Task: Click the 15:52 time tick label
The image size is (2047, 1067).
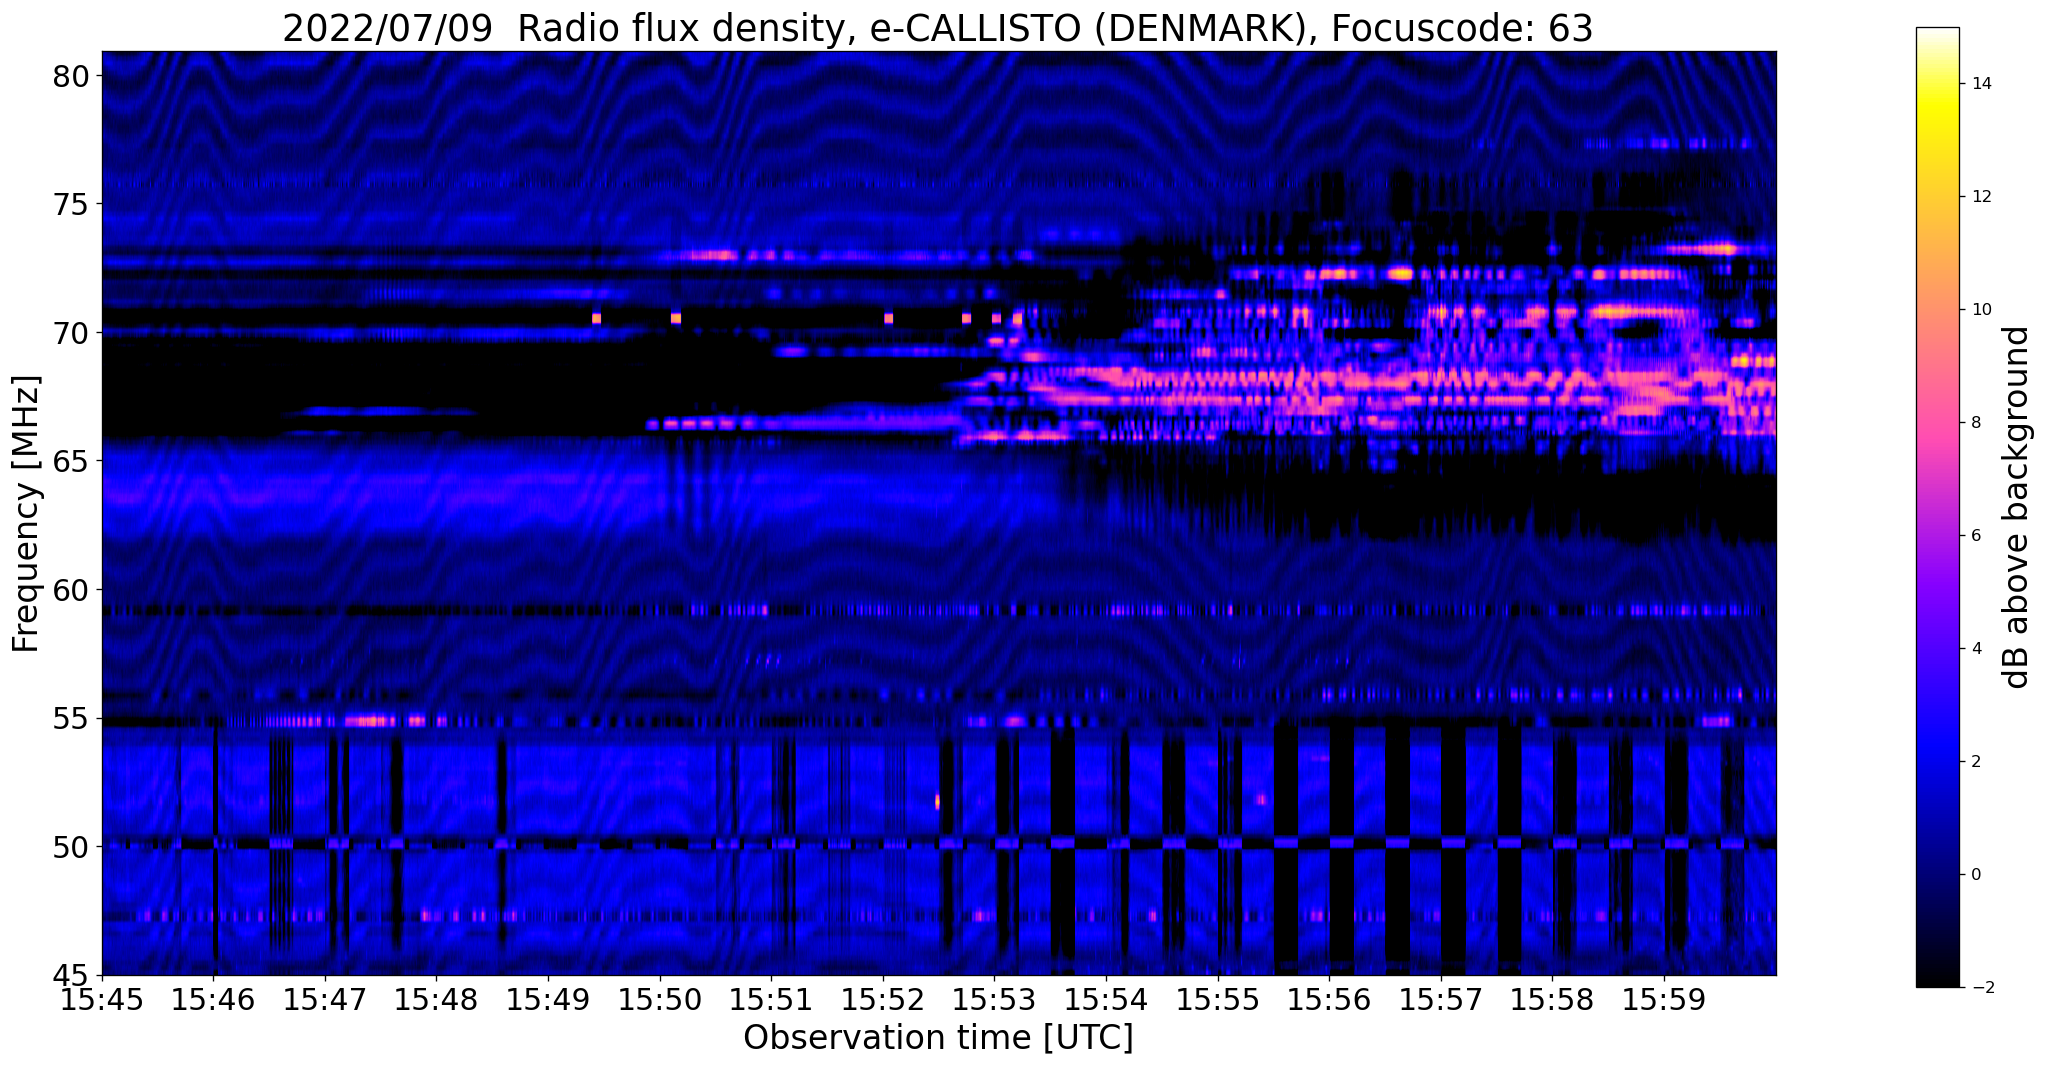Action: [x=883, y=1000]
